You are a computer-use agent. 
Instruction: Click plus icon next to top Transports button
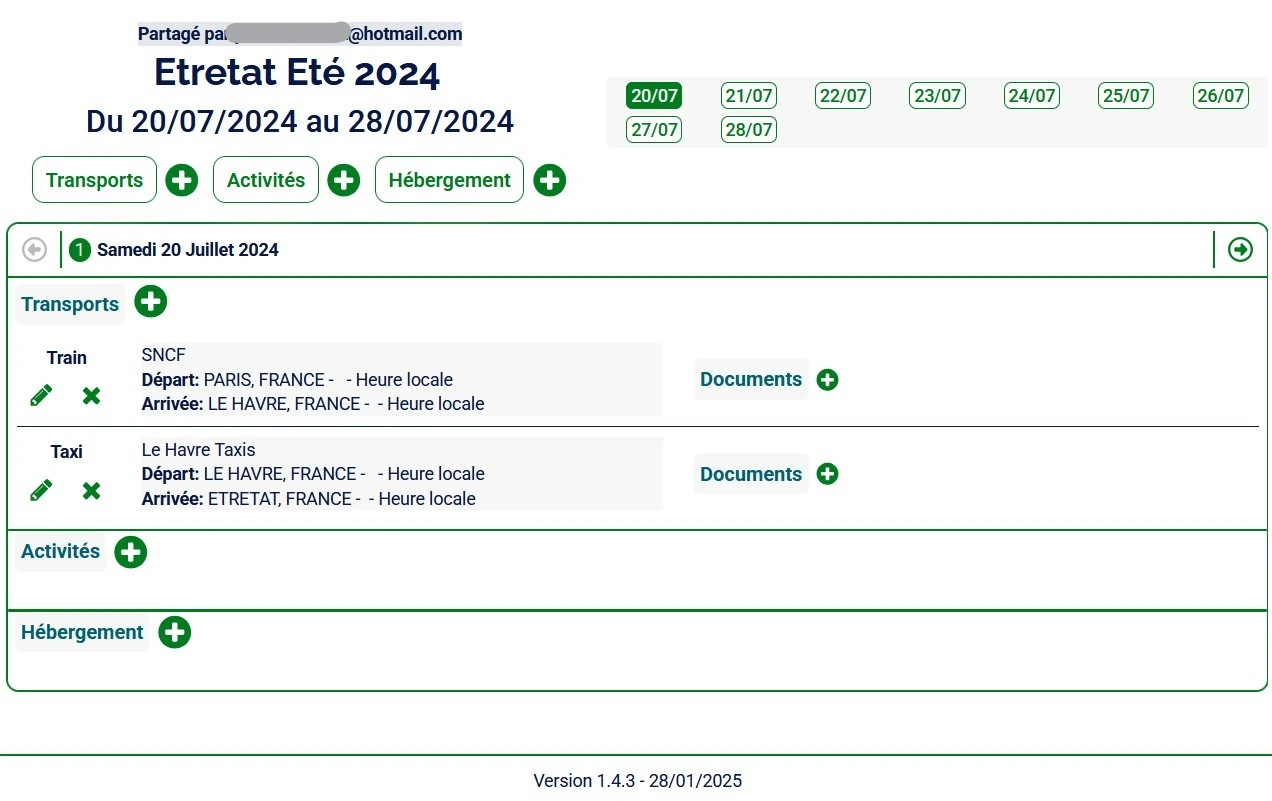(182, 180)
